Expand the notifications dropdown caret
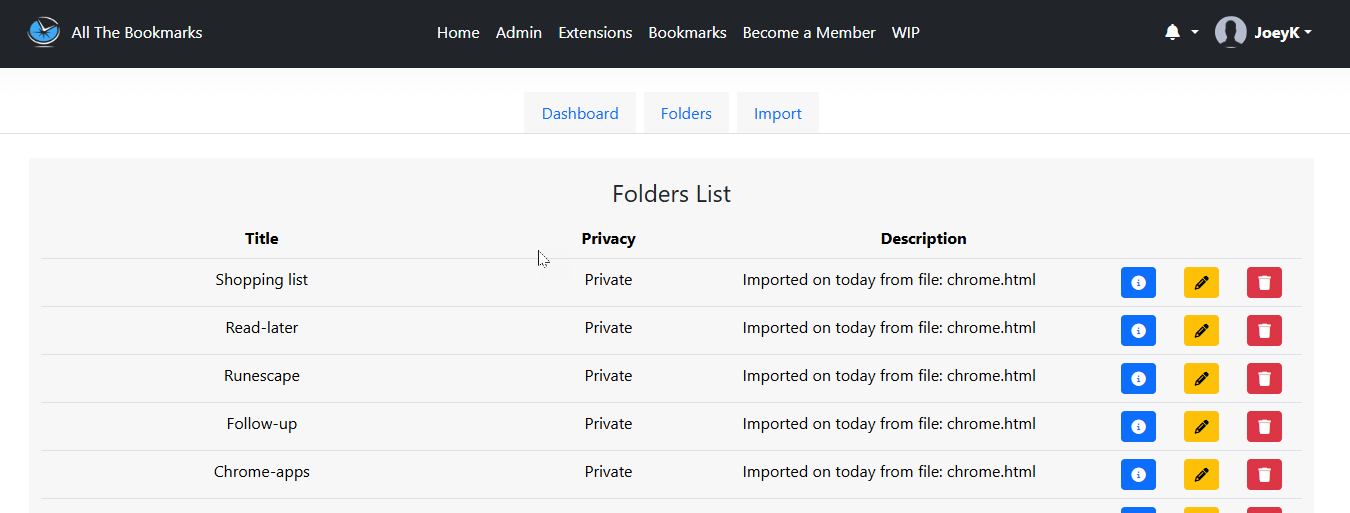 pos(1194,33)
